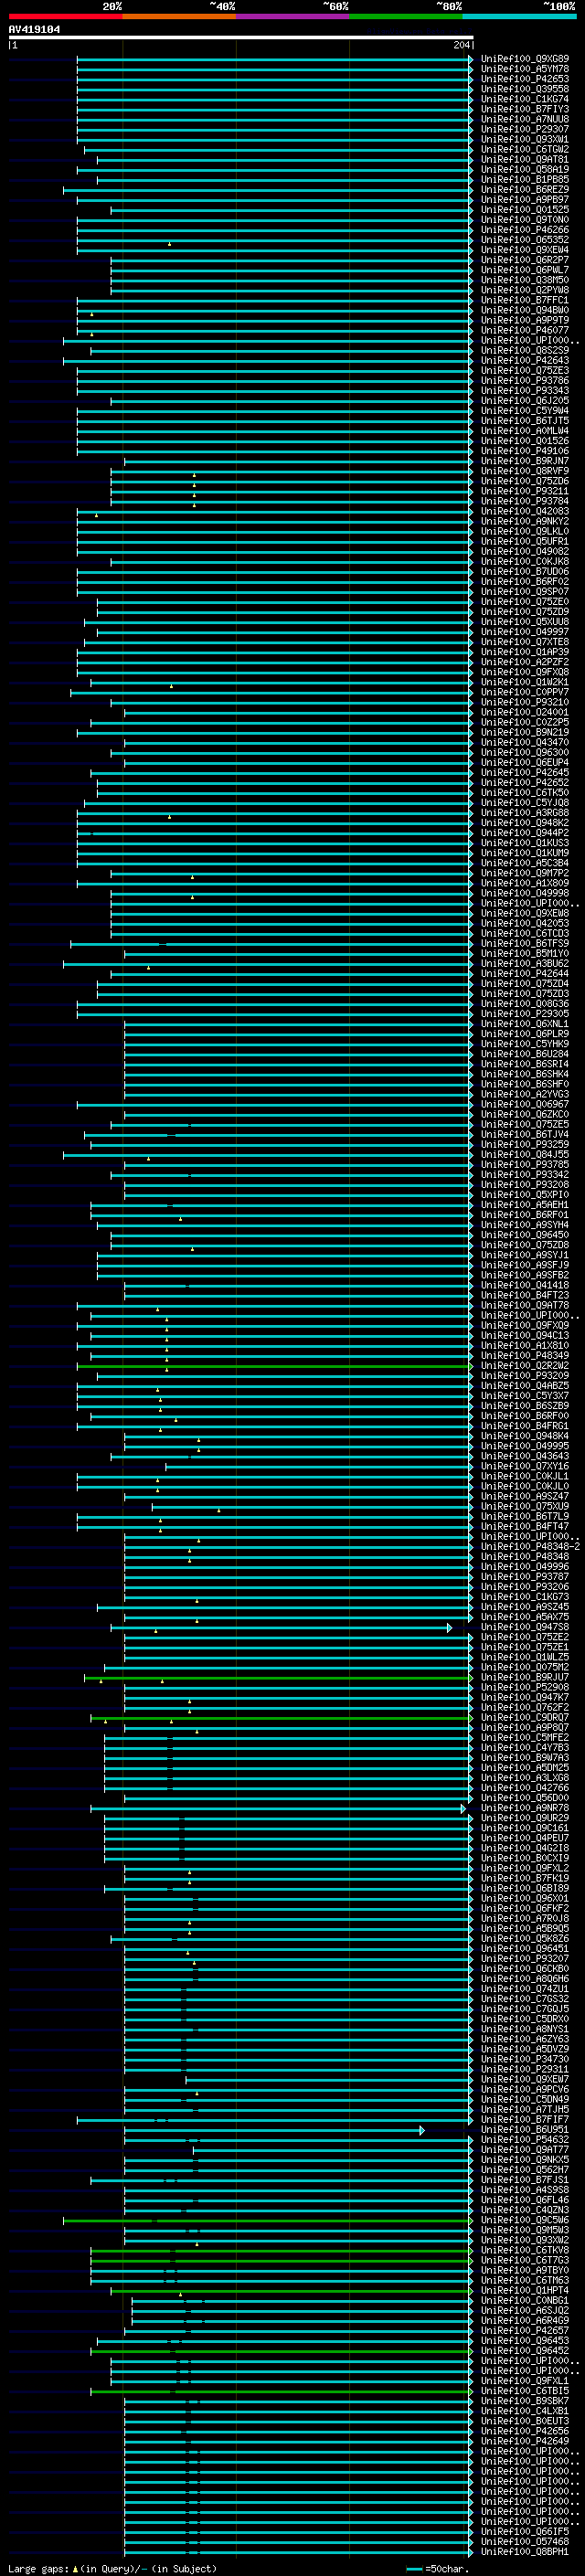Select hit label UniRef100_P46266

[525, 230]
